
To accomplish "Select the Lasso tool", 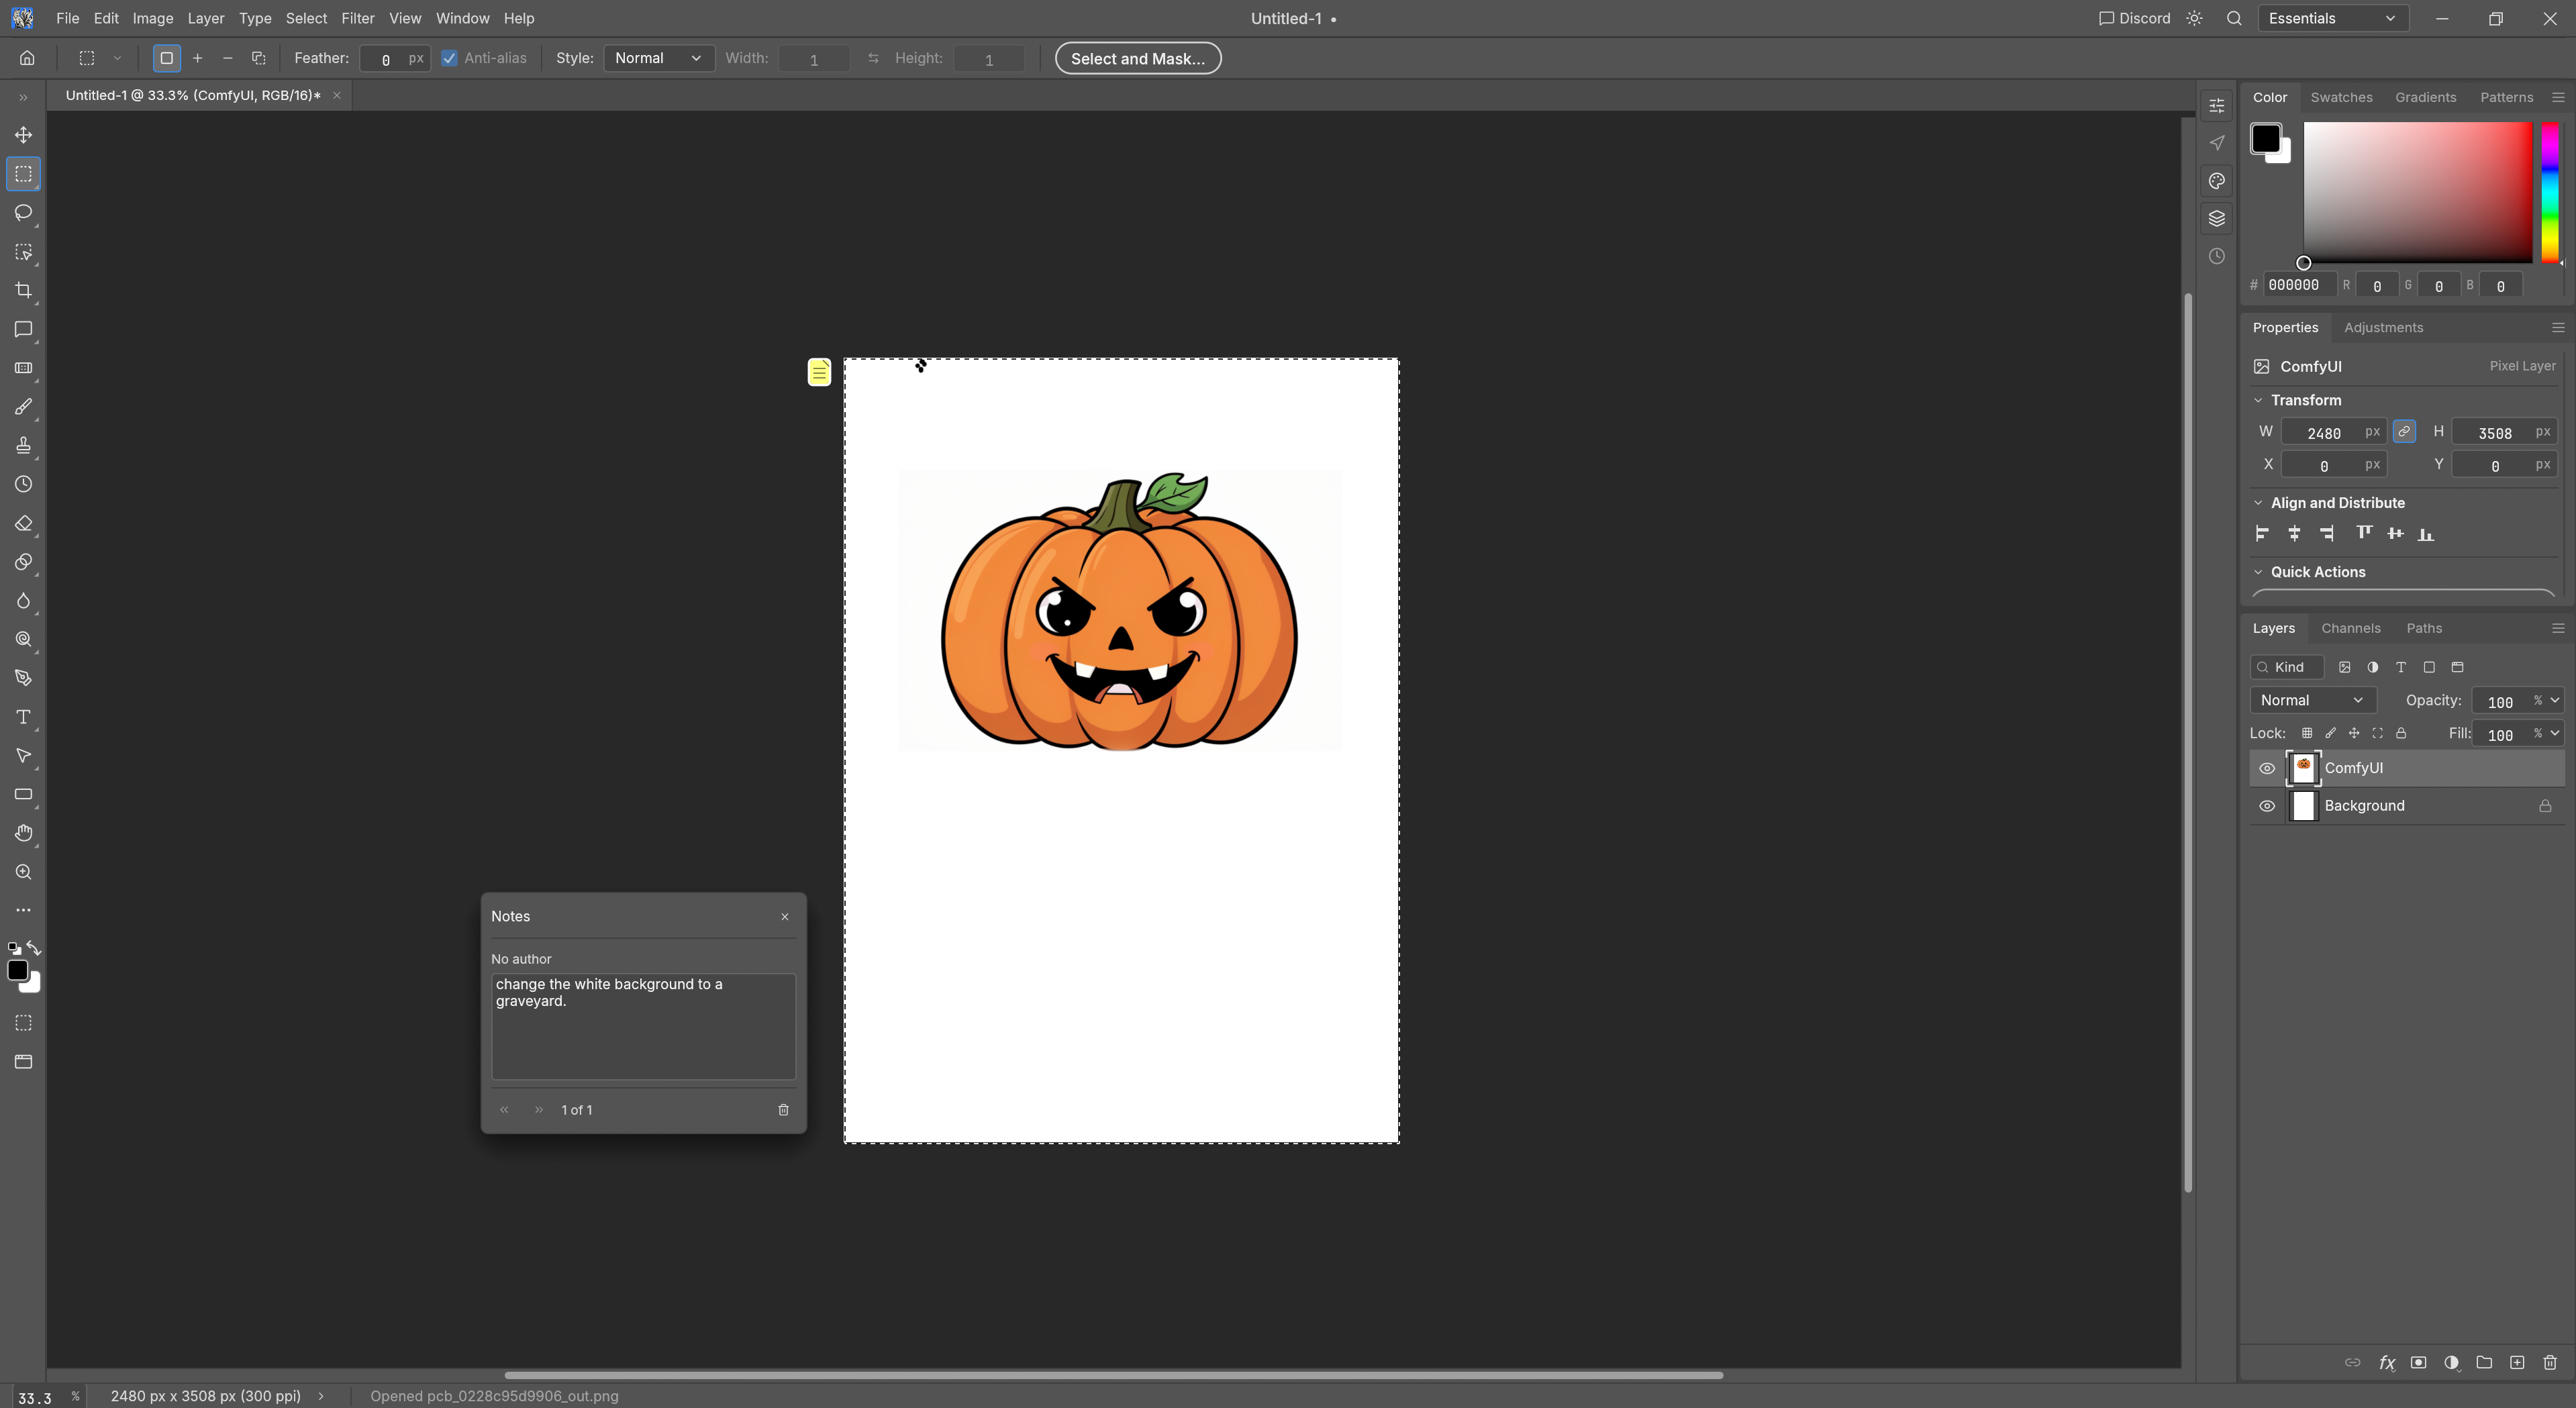I will (x=23, y=212).
